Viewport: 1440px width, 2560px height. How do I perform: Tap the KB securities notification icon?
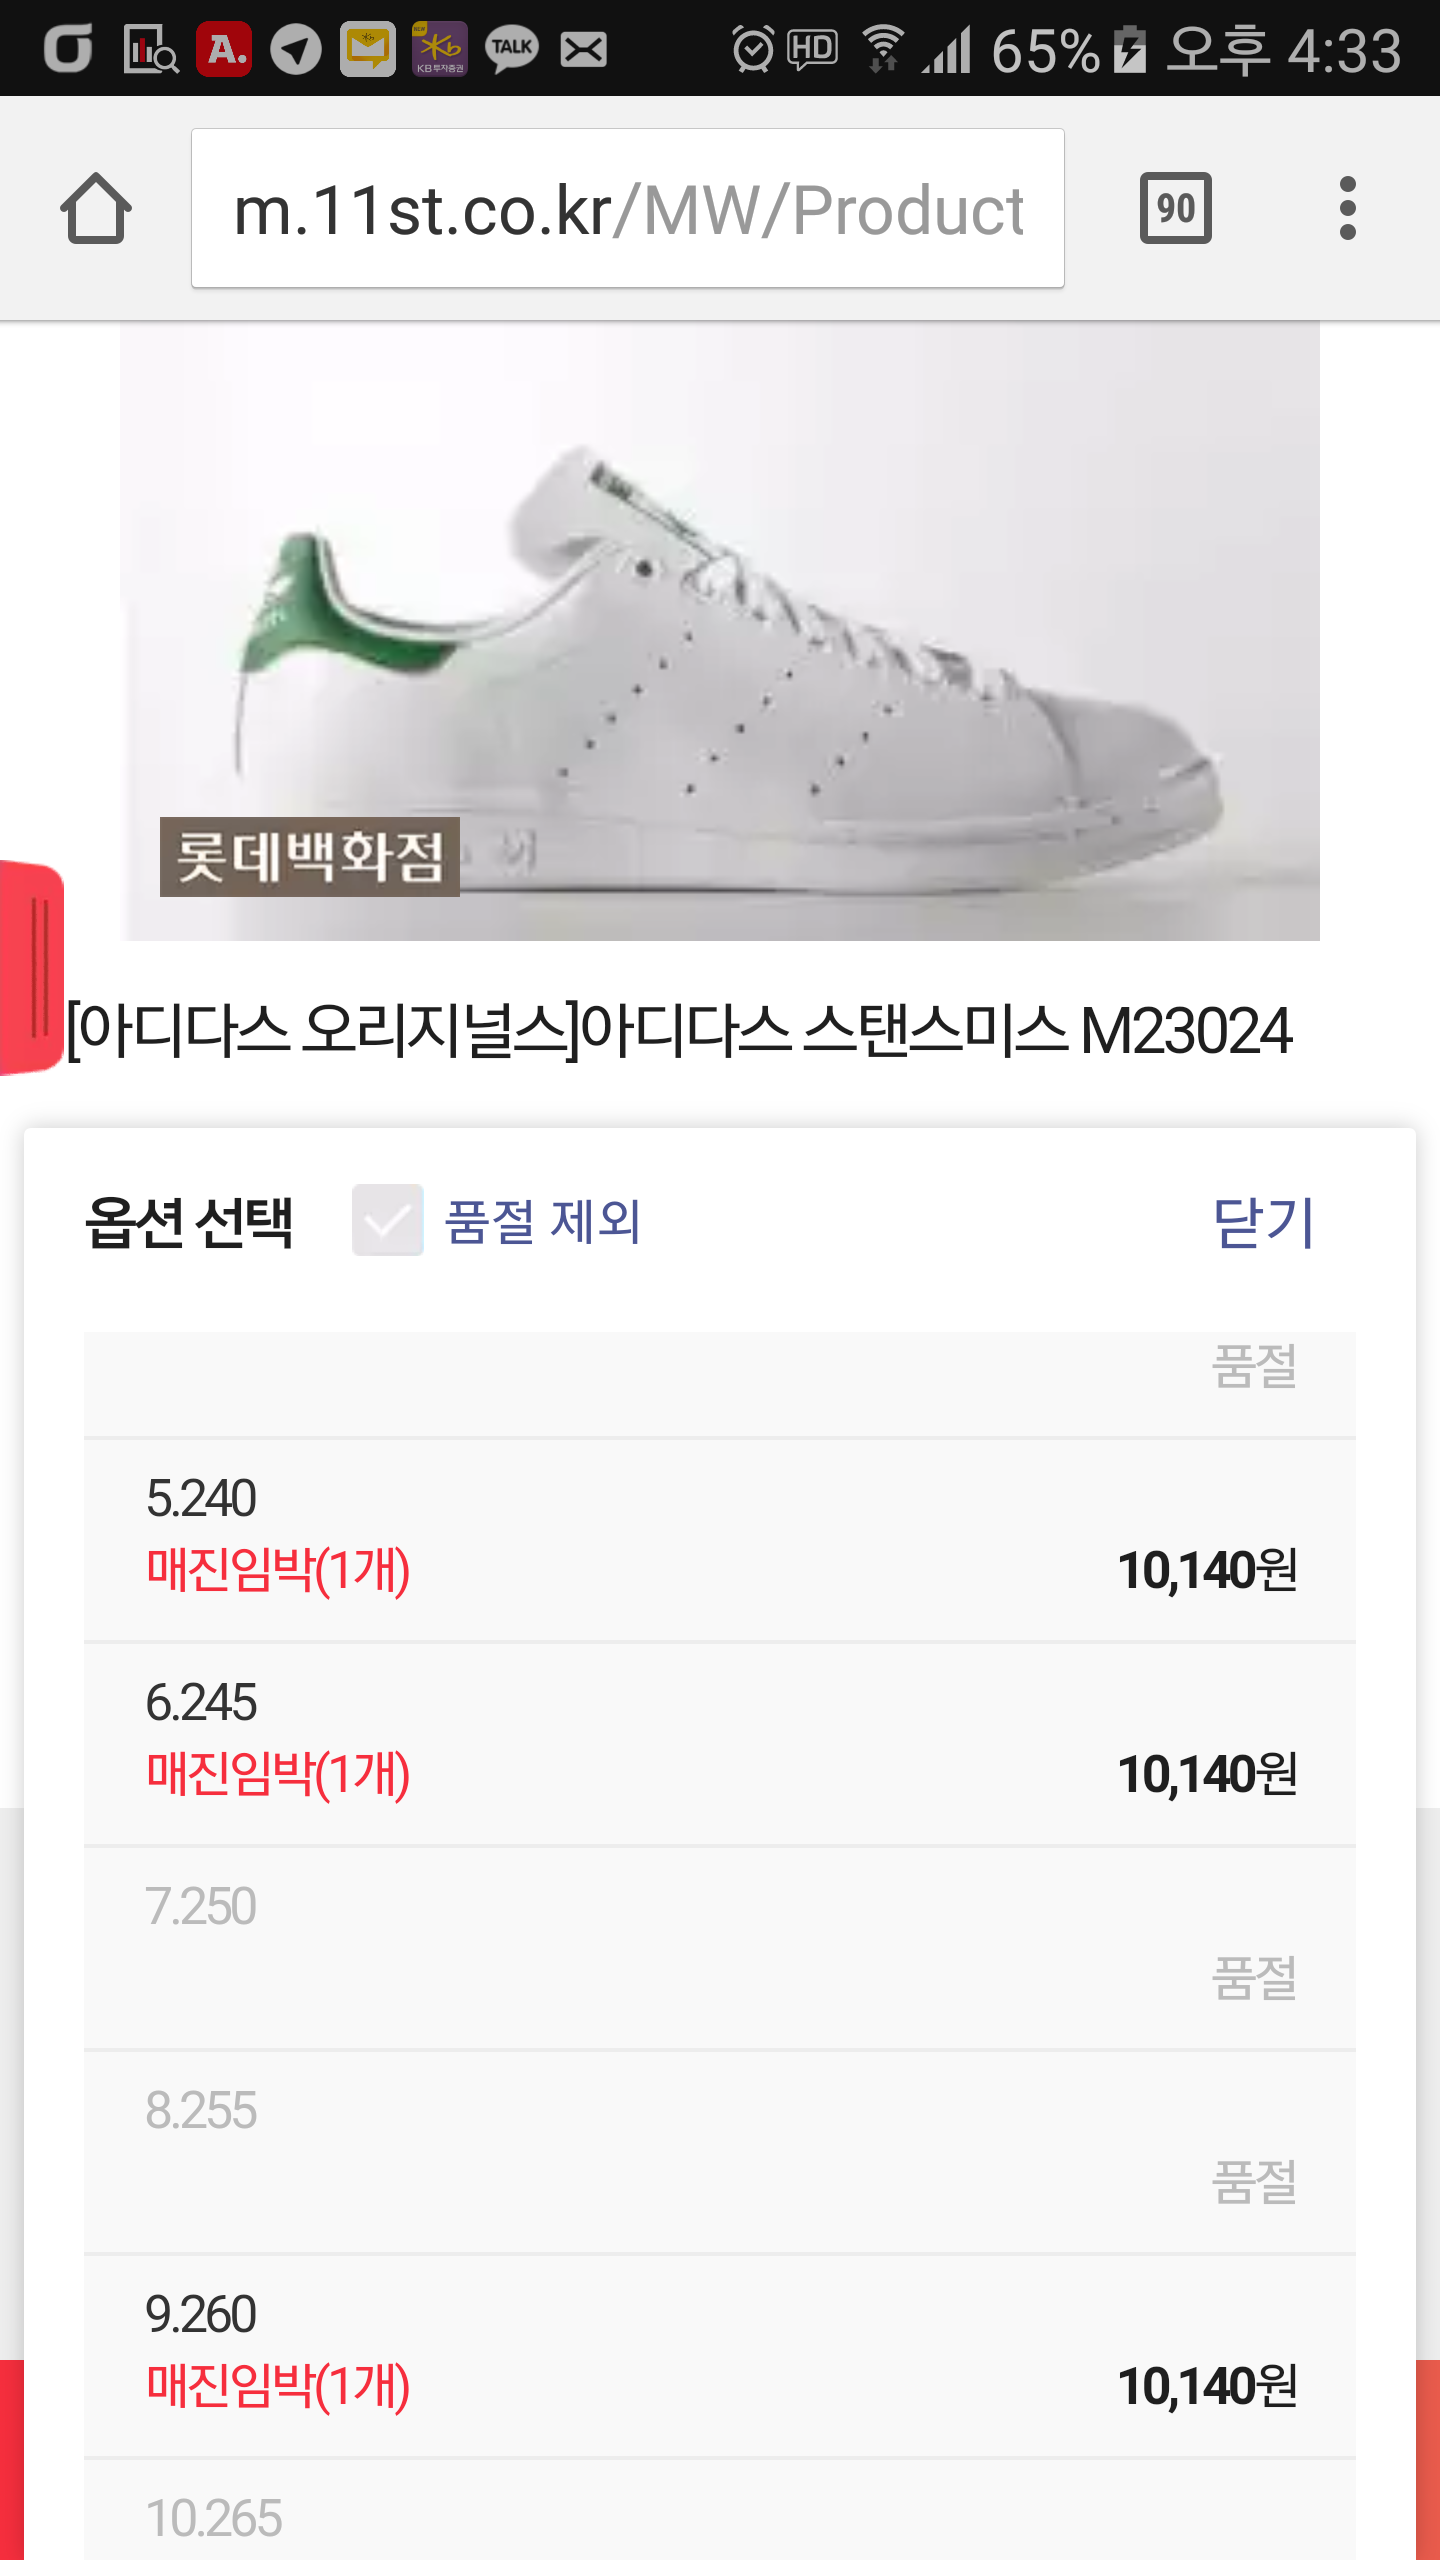[x=440, y=48]
